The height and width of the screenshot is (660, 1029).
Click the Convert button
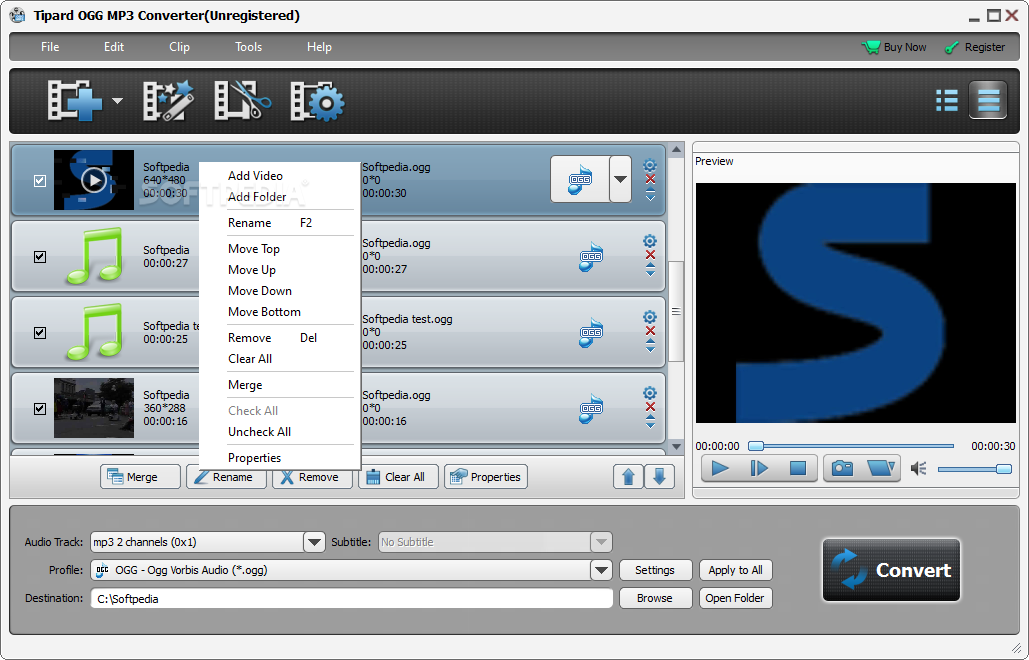(891, 570)
